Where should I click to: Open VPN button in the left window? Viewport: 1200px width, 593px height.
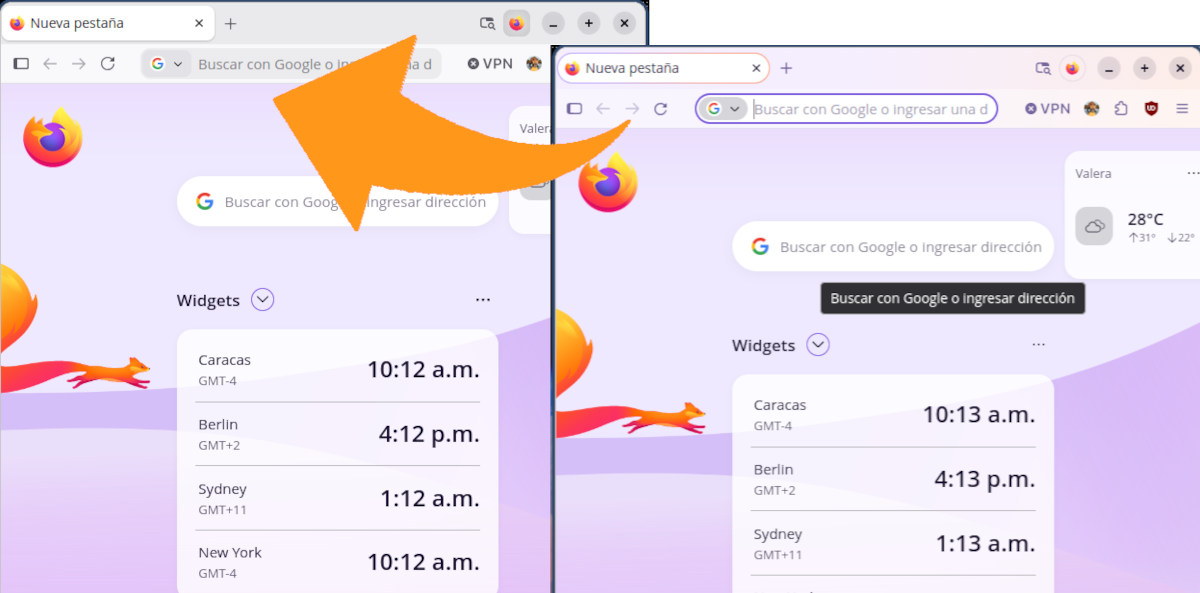[x=490, y=63]
